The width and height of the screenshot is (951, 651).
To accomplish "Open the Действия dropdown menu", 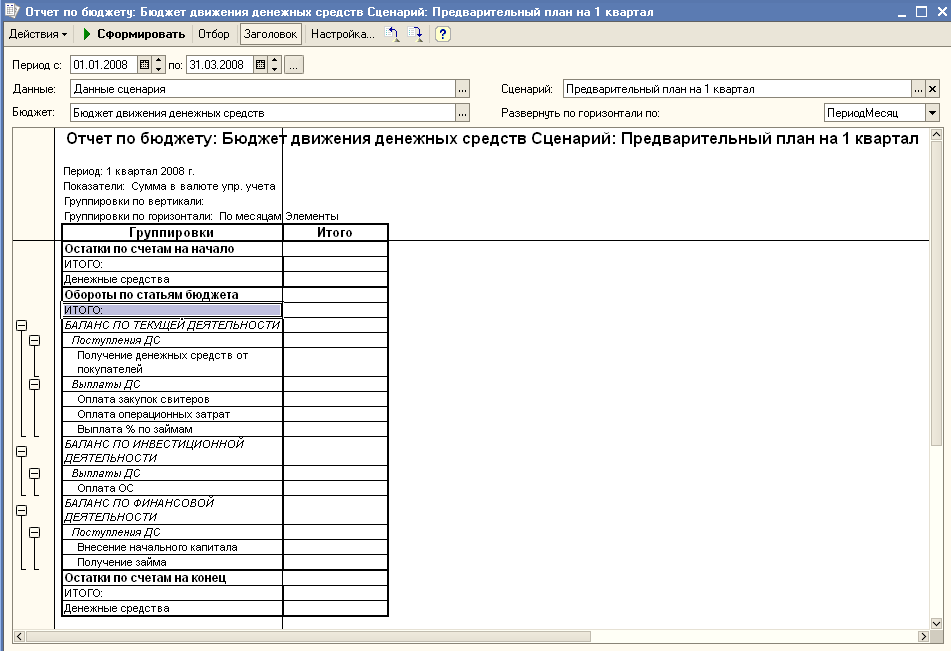I will 38,34.
